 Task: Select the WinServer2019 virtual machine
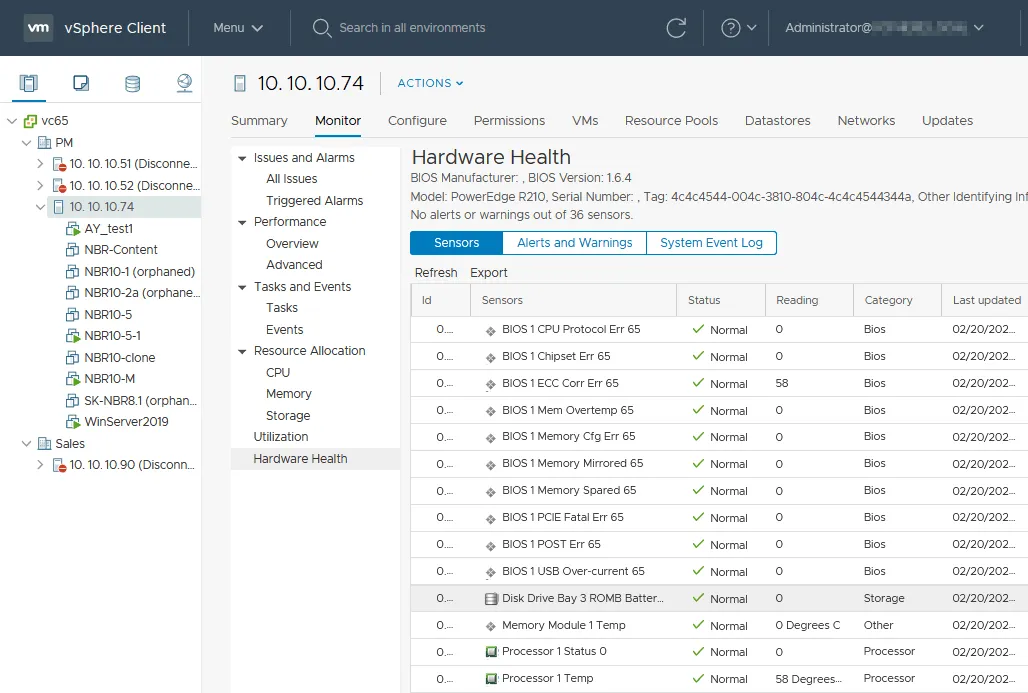[x=126, y=422]
